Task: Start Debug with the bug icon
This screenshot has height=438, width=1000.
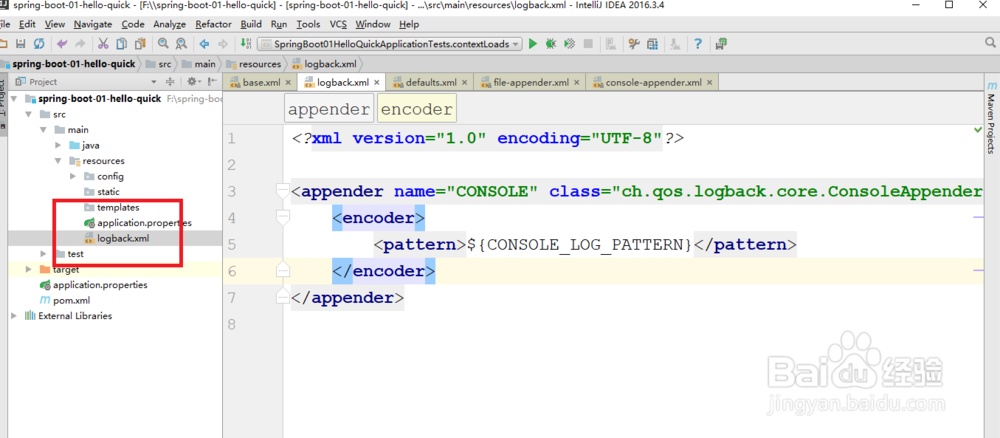Action: click(x=551, y=44)
